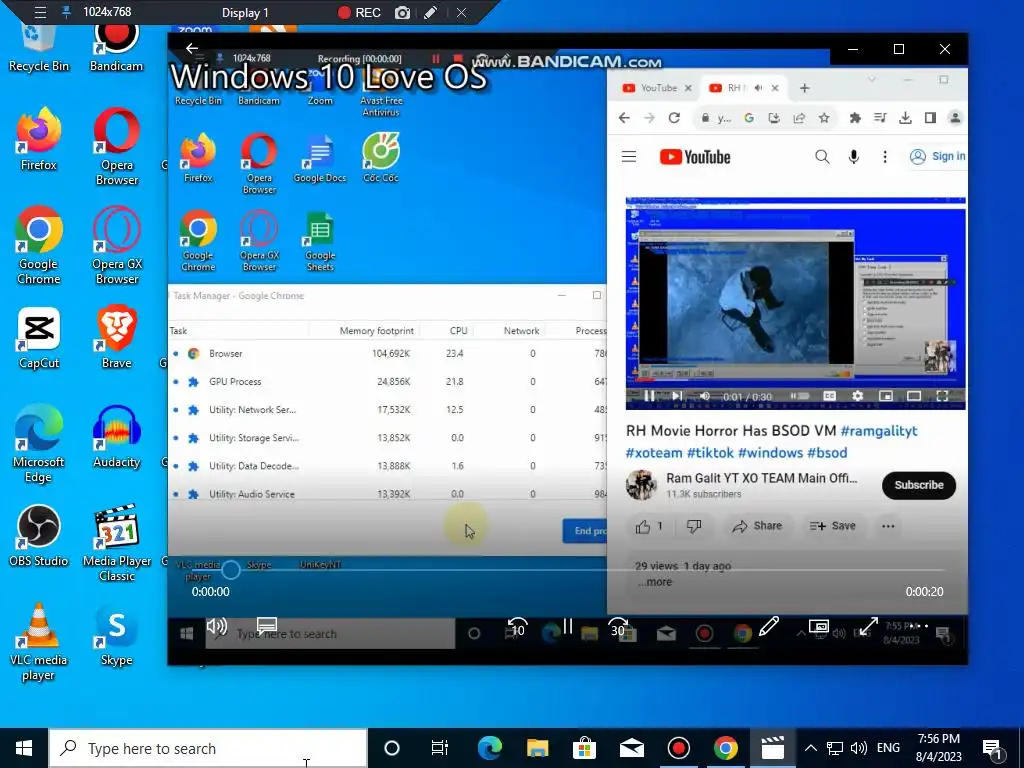Select the CapCut desktop shortcut
Image resolution: width=1024 pixels, height=768 pixels.
[x=39, y=338]
